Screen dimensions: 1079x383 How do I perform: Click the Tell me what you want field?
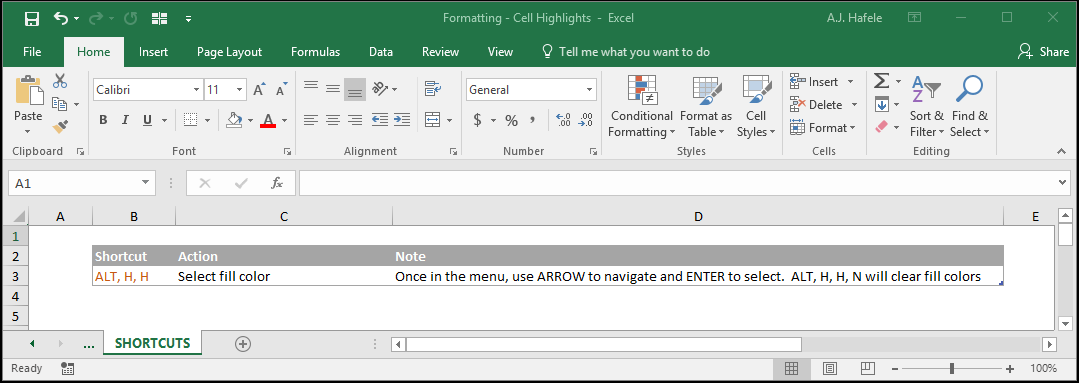click(626, 52)
